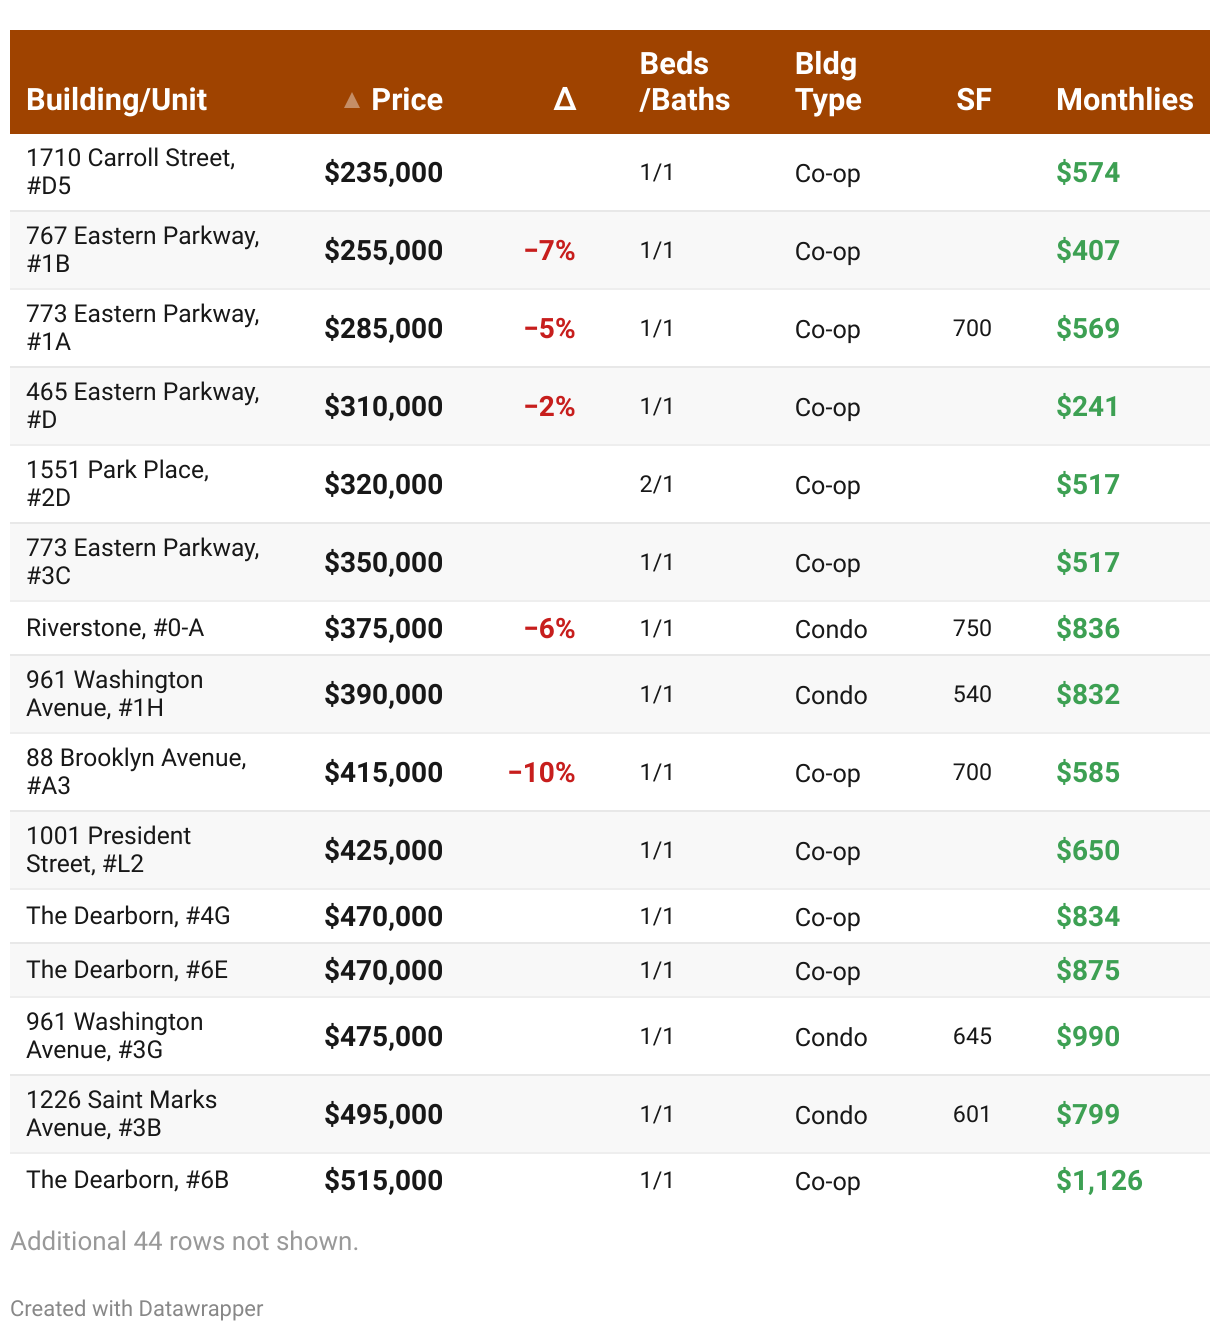
Task: Click the 645 square footage value
Action: click(x=971, y=1036)
